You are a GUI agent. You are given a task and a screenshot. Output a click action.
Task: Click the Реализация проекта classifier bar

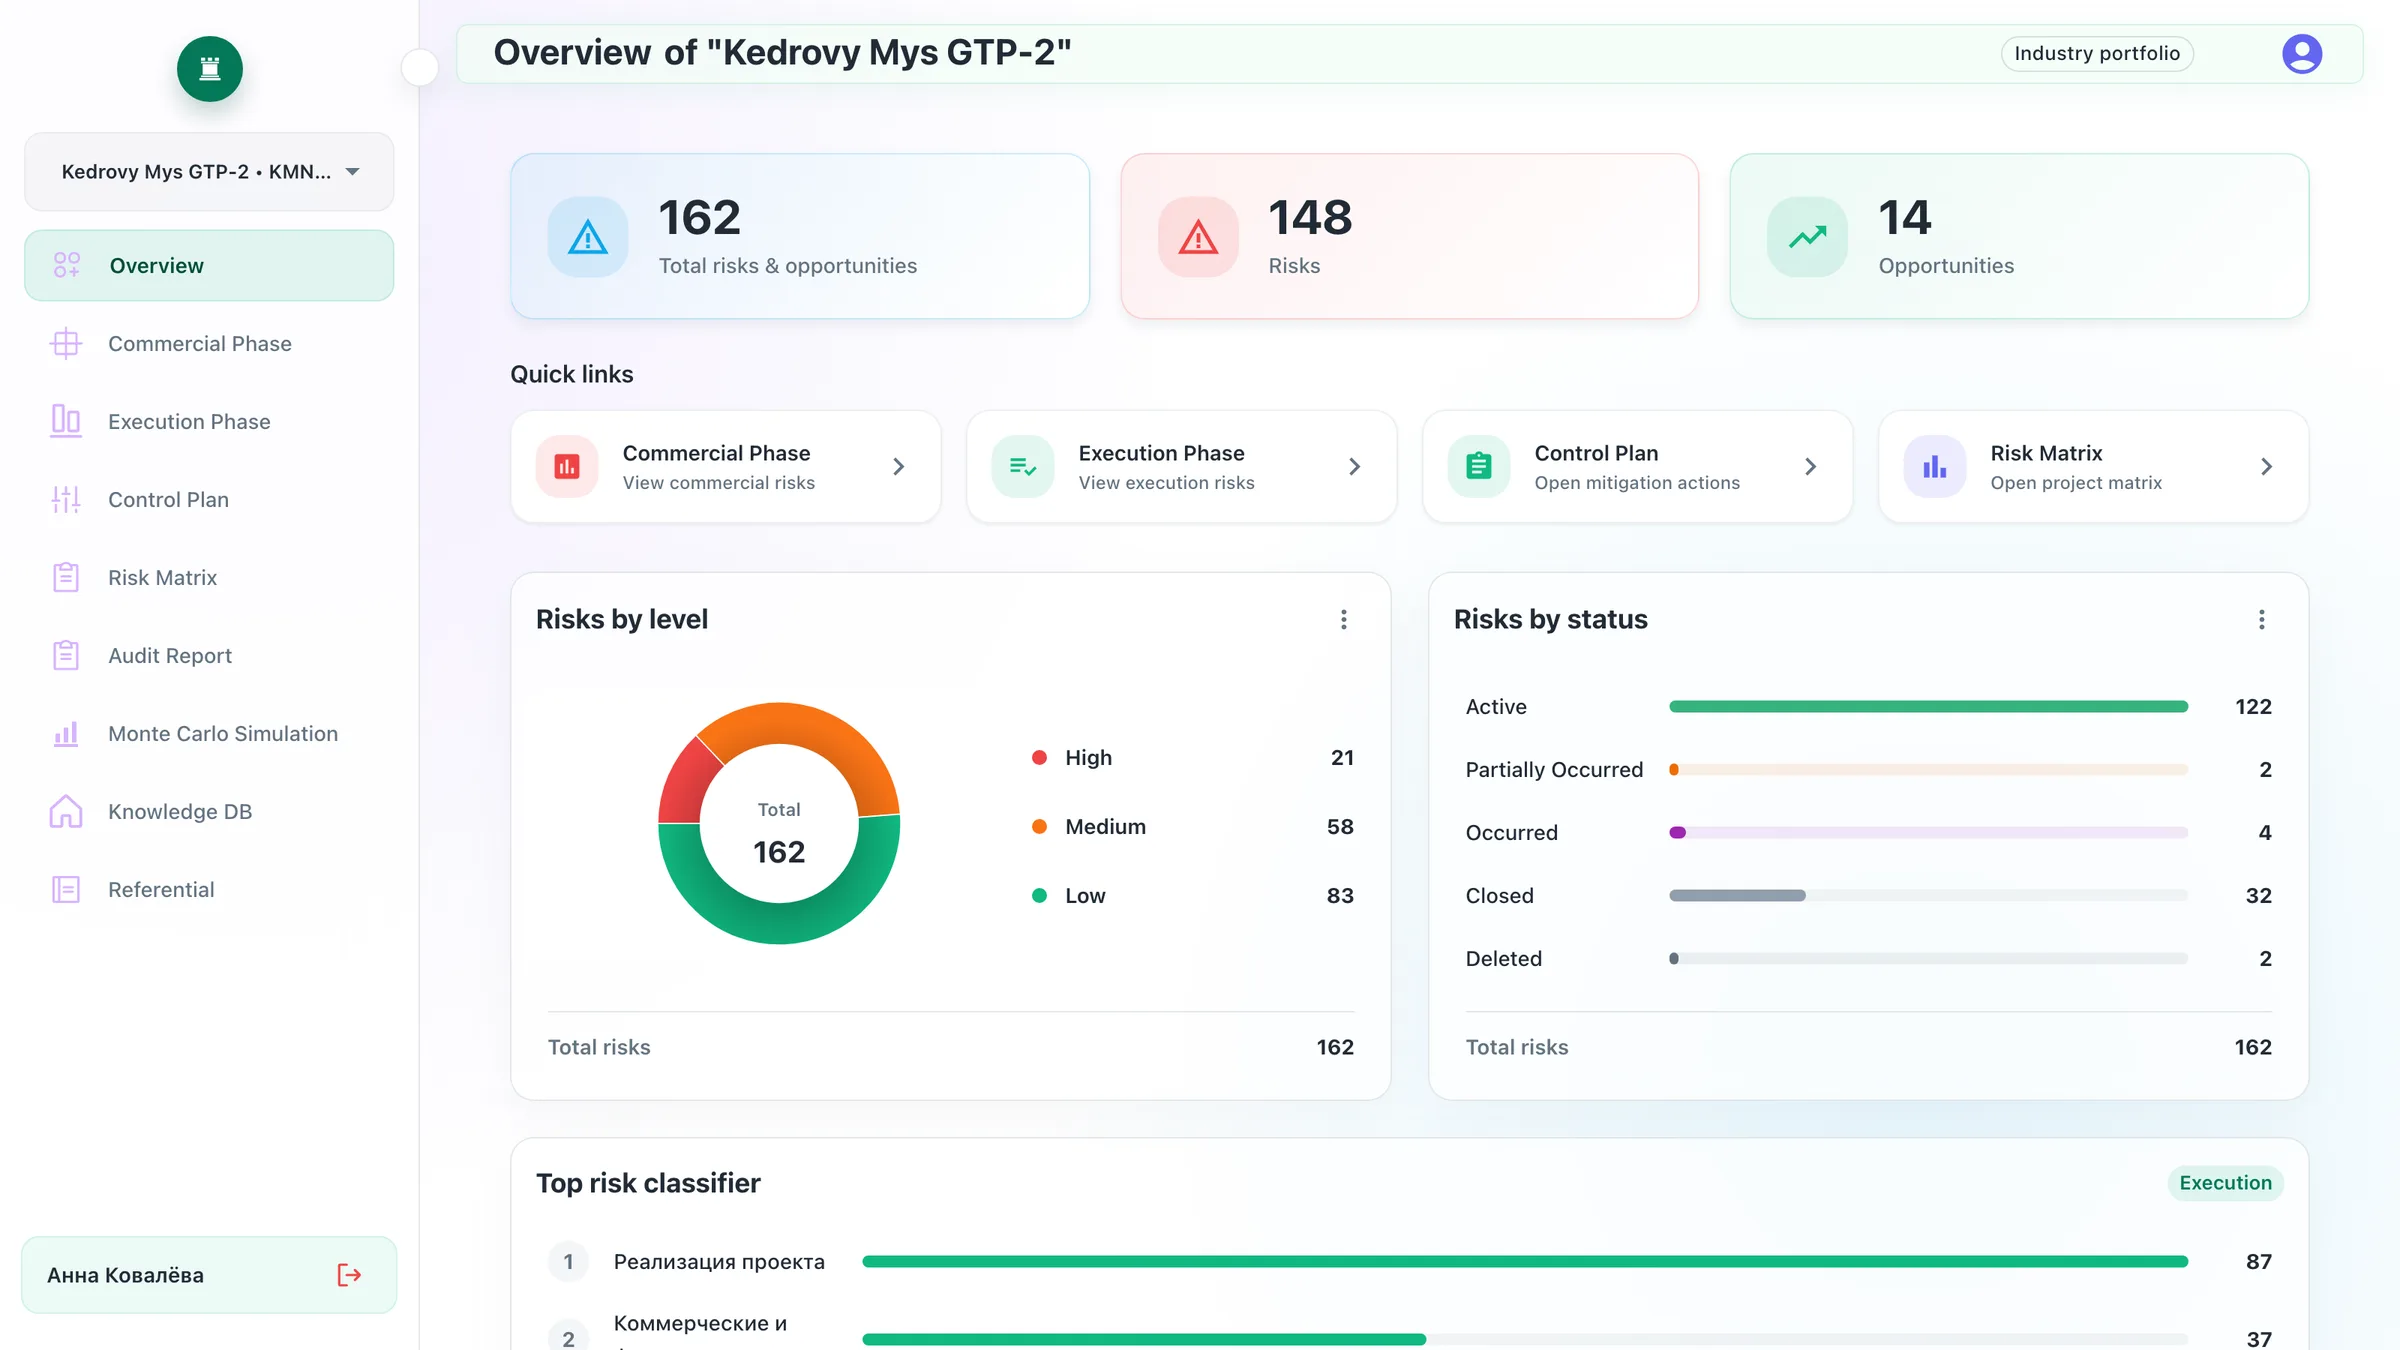click(x=1525, y=1262)
